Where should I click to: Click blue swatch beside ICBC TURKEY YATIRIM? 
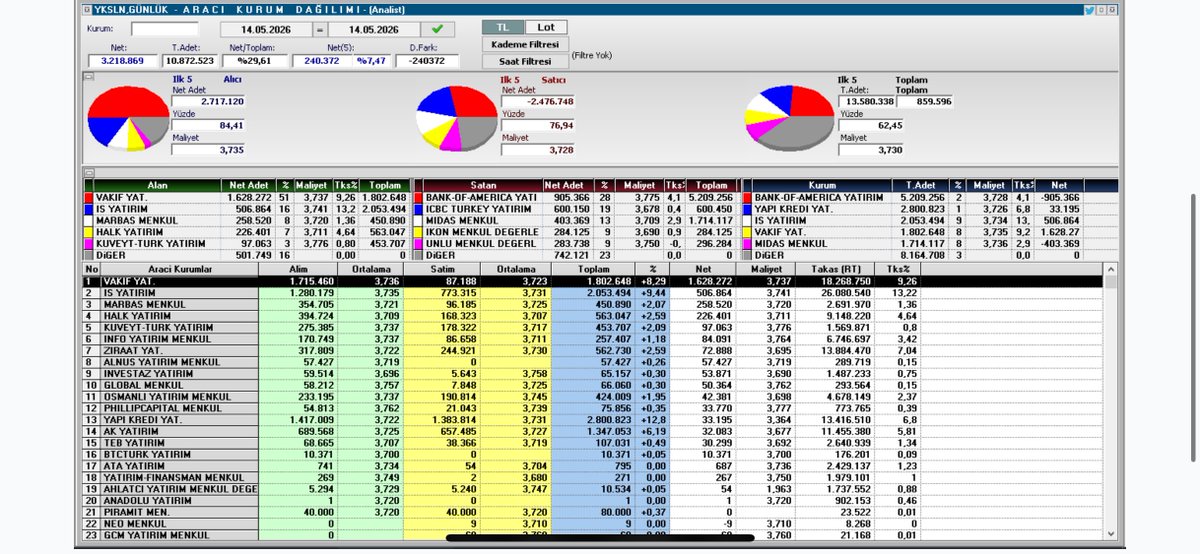coord(418,210)
